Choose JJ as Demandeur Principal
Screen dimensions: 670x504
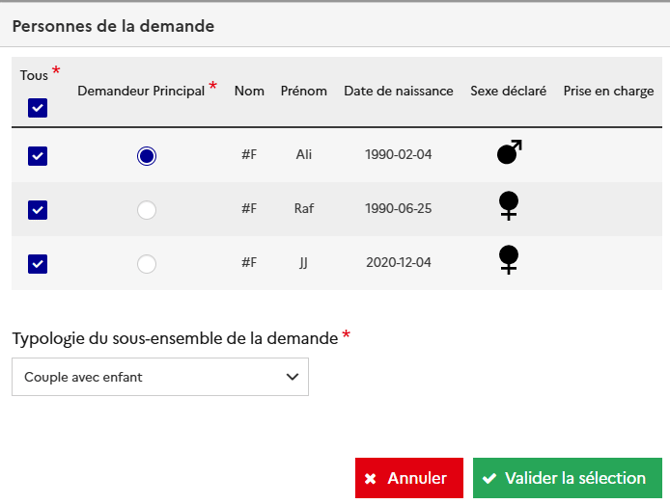pyautogui.click(x=147, y=264)
